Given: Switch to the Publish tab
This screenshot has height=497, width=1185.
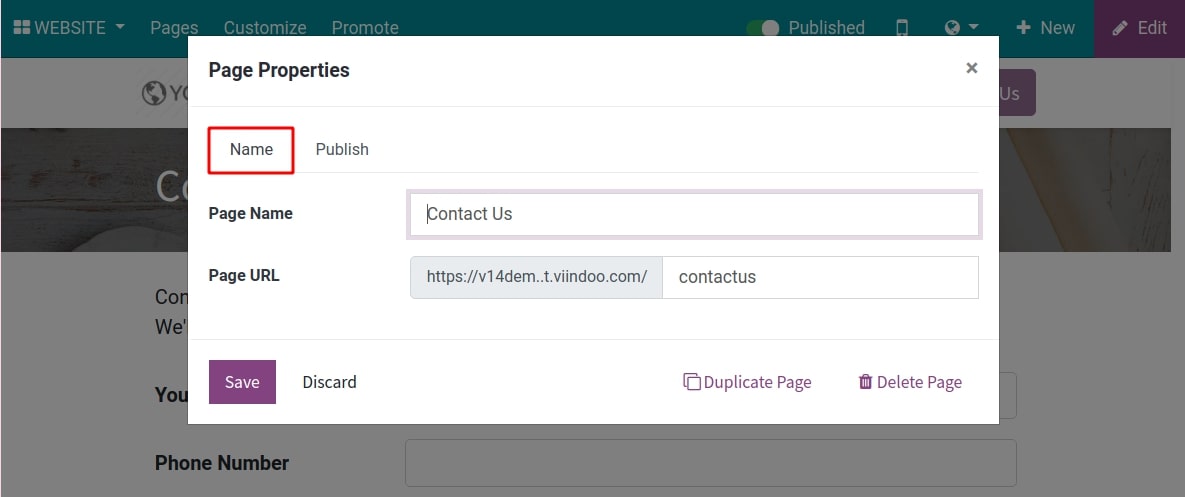Looking at the screenshot, I should point(342,150).
